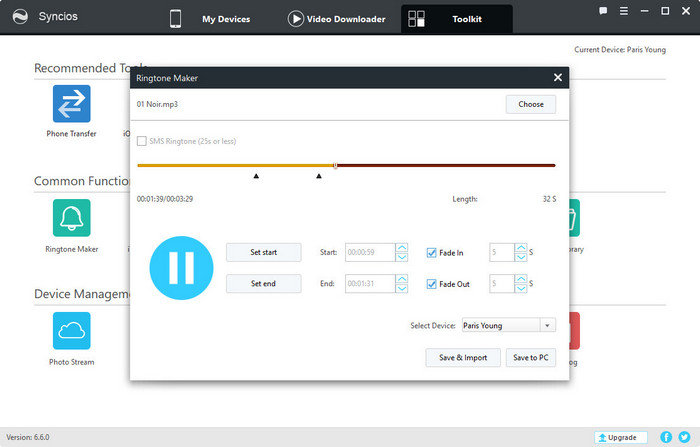Click the My Devices phone icon
700x447 pixels.
click(175, 19)
